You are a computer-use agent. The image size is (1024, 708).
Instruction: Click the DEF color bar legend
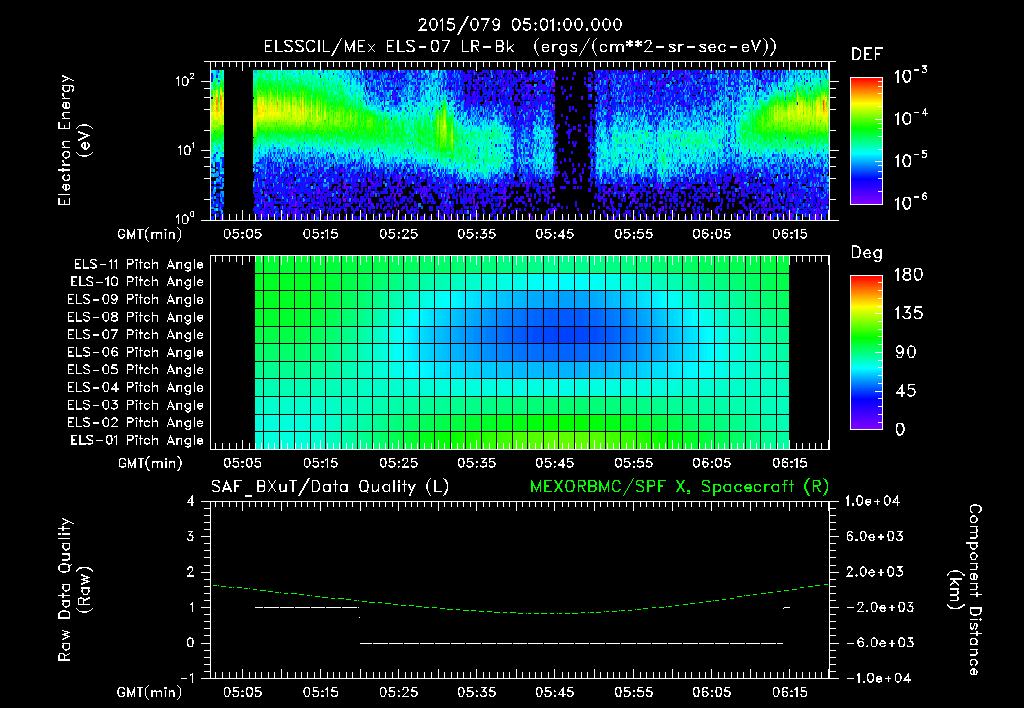866,140
